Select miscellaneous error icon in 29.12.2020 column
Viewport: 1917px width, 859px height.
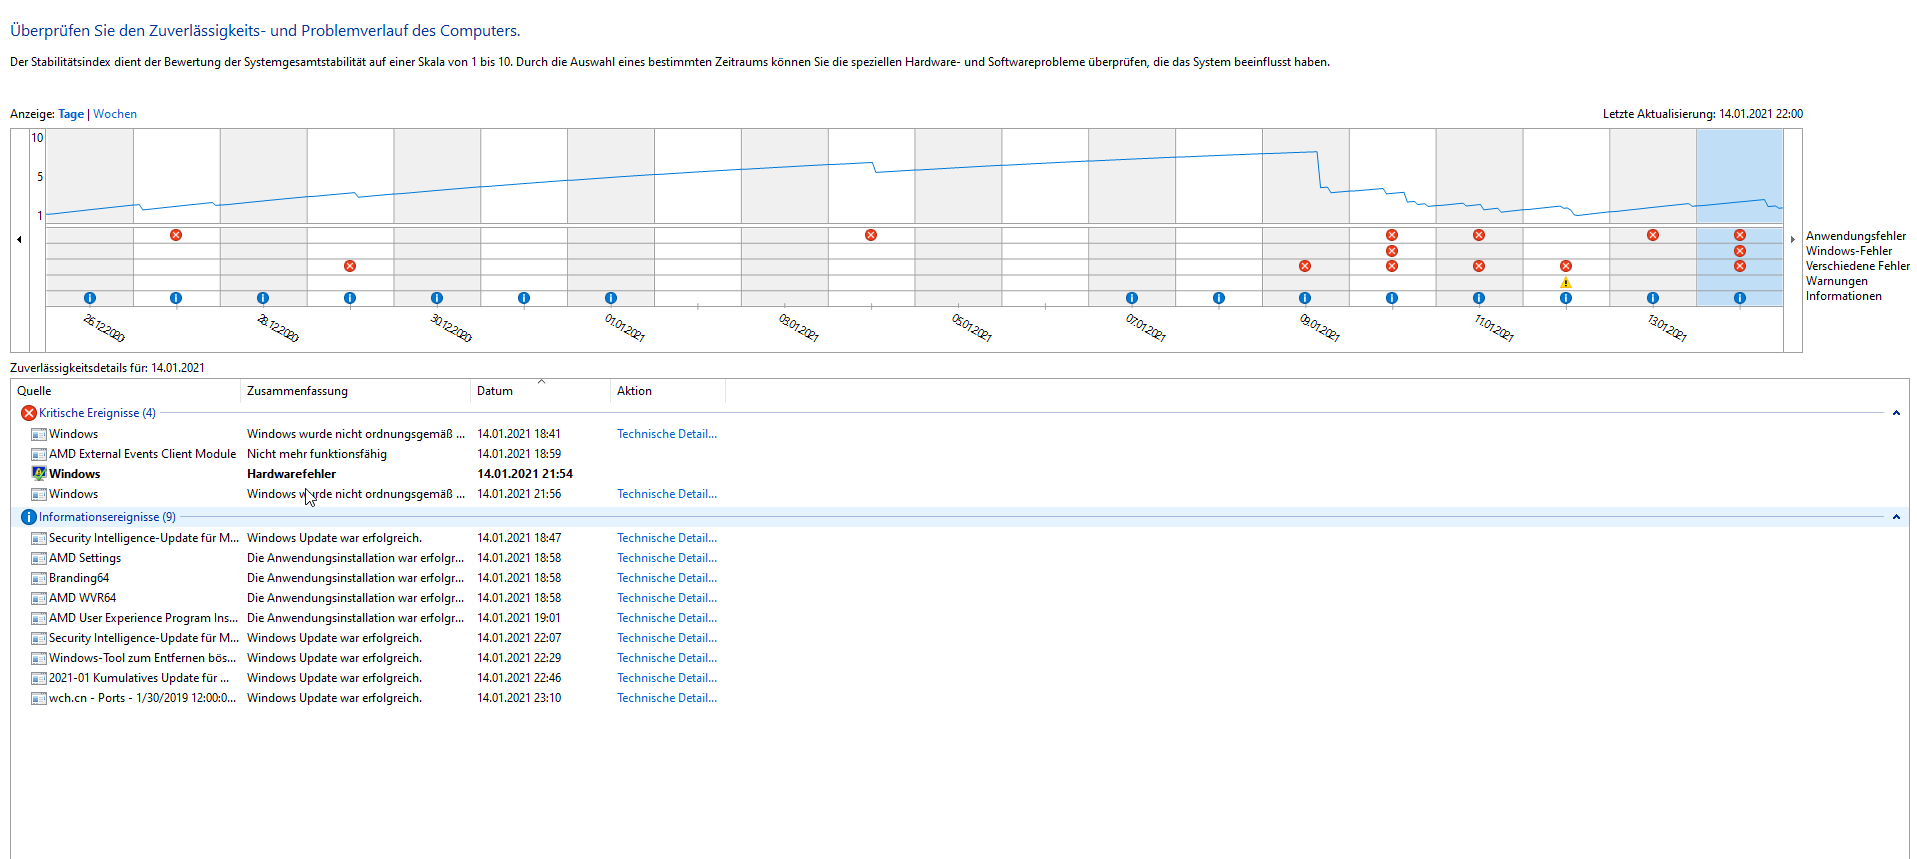[350, 266]
